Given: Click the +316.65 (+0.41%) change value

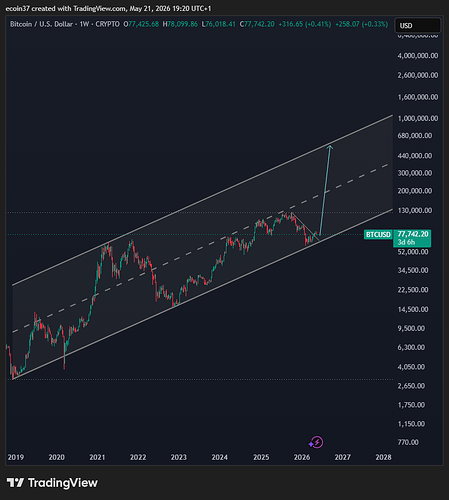Looking at the screenshot, I should point(305,24).
